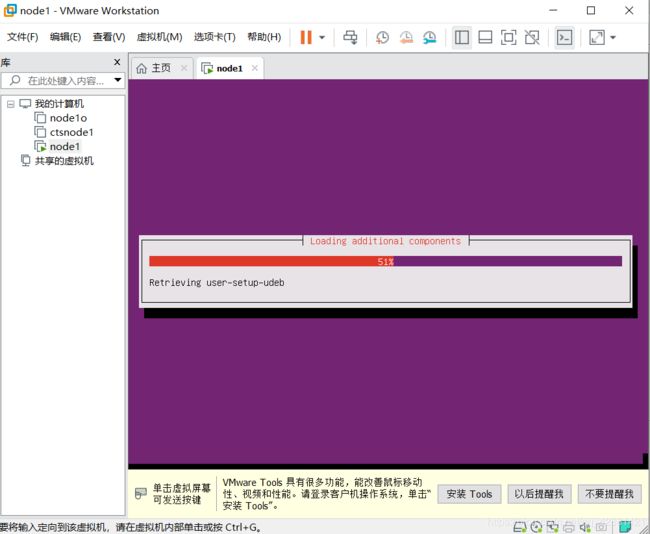This screenshot has height=534, width=650.
Task: Click the 'Retrieving user-setup-udeb' text
Action: coord(217,283)
